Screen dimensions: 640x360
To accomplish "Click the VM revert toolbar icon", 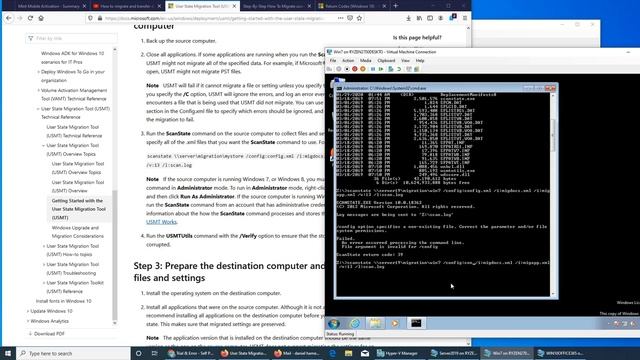I will click(x=399, y=69).
